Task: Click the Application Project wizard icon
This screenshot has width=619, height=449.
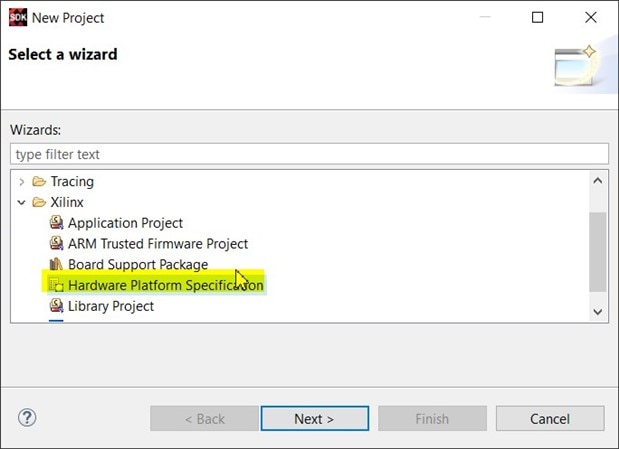Action: [56, 223]
